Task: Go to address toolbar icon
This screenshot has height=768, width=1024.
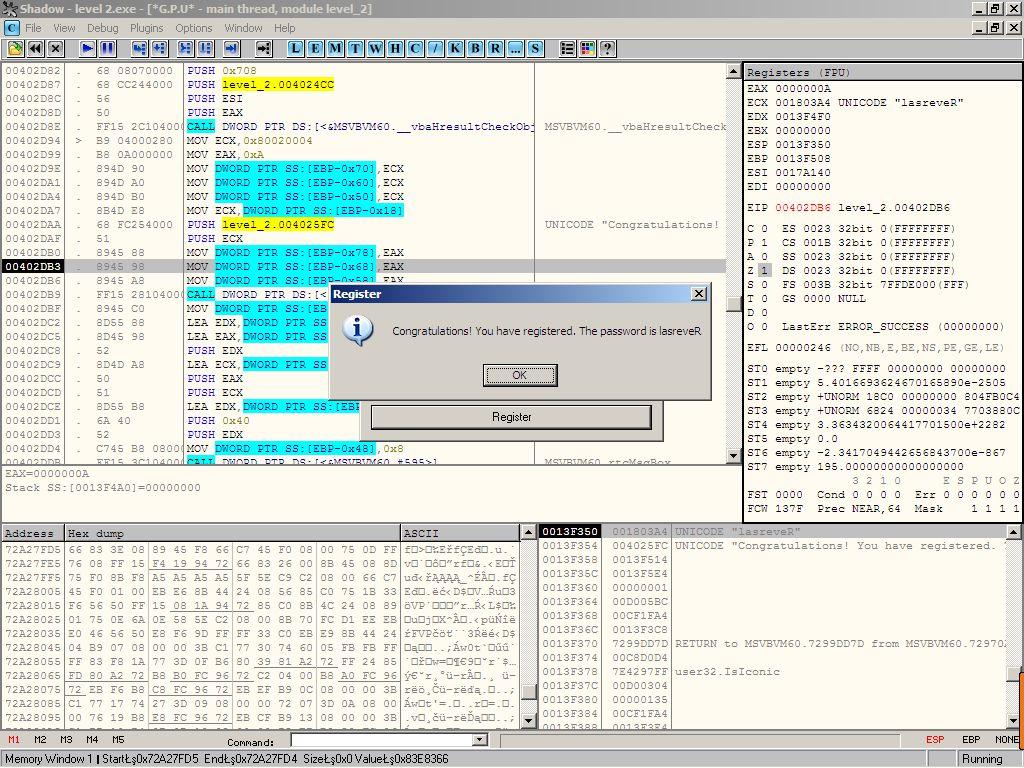Action: (263, 48)
